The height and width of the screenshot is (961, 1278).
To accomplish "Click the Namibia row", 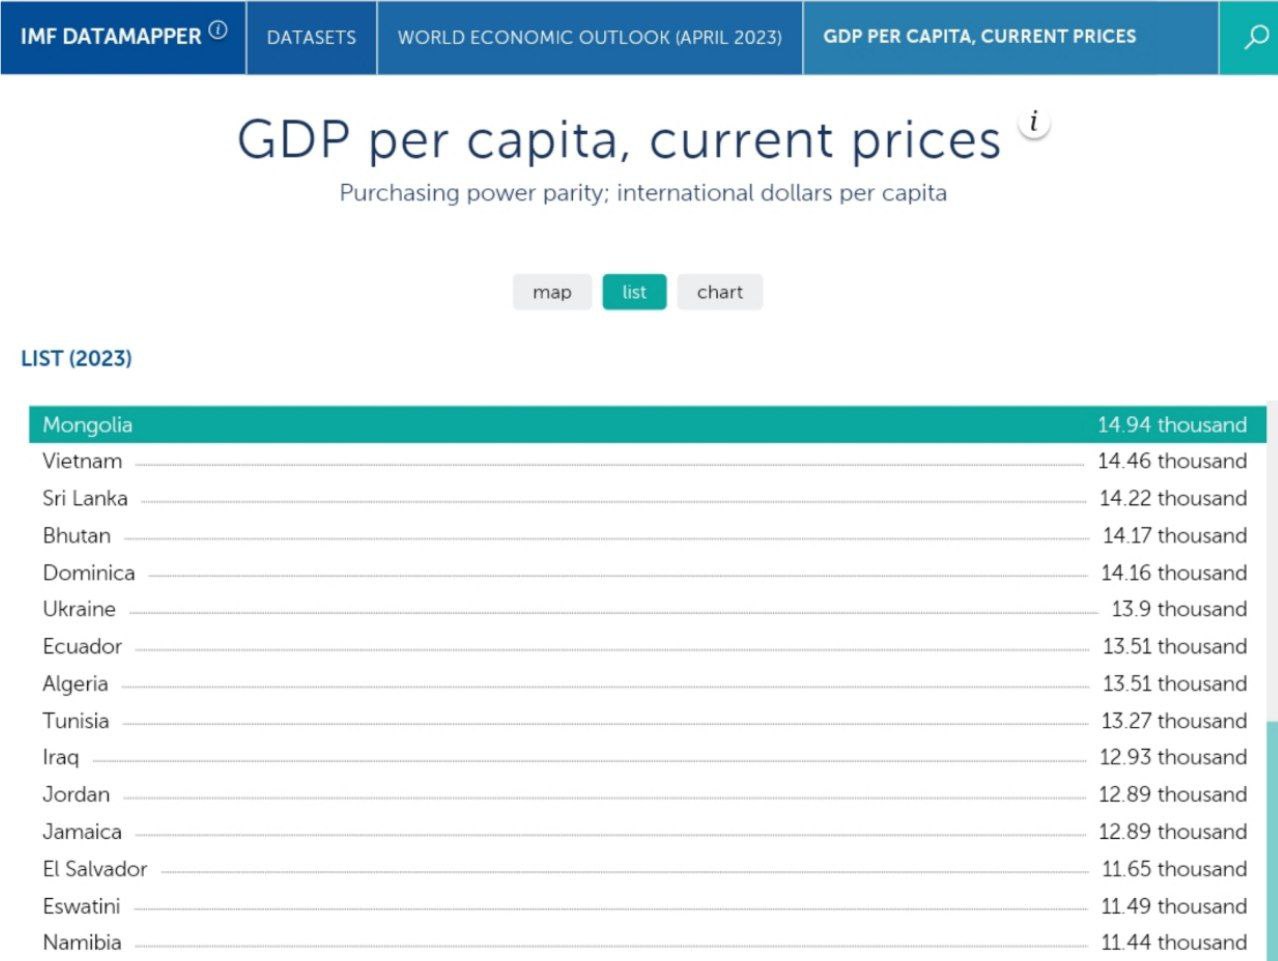I will tap(82, 942).
